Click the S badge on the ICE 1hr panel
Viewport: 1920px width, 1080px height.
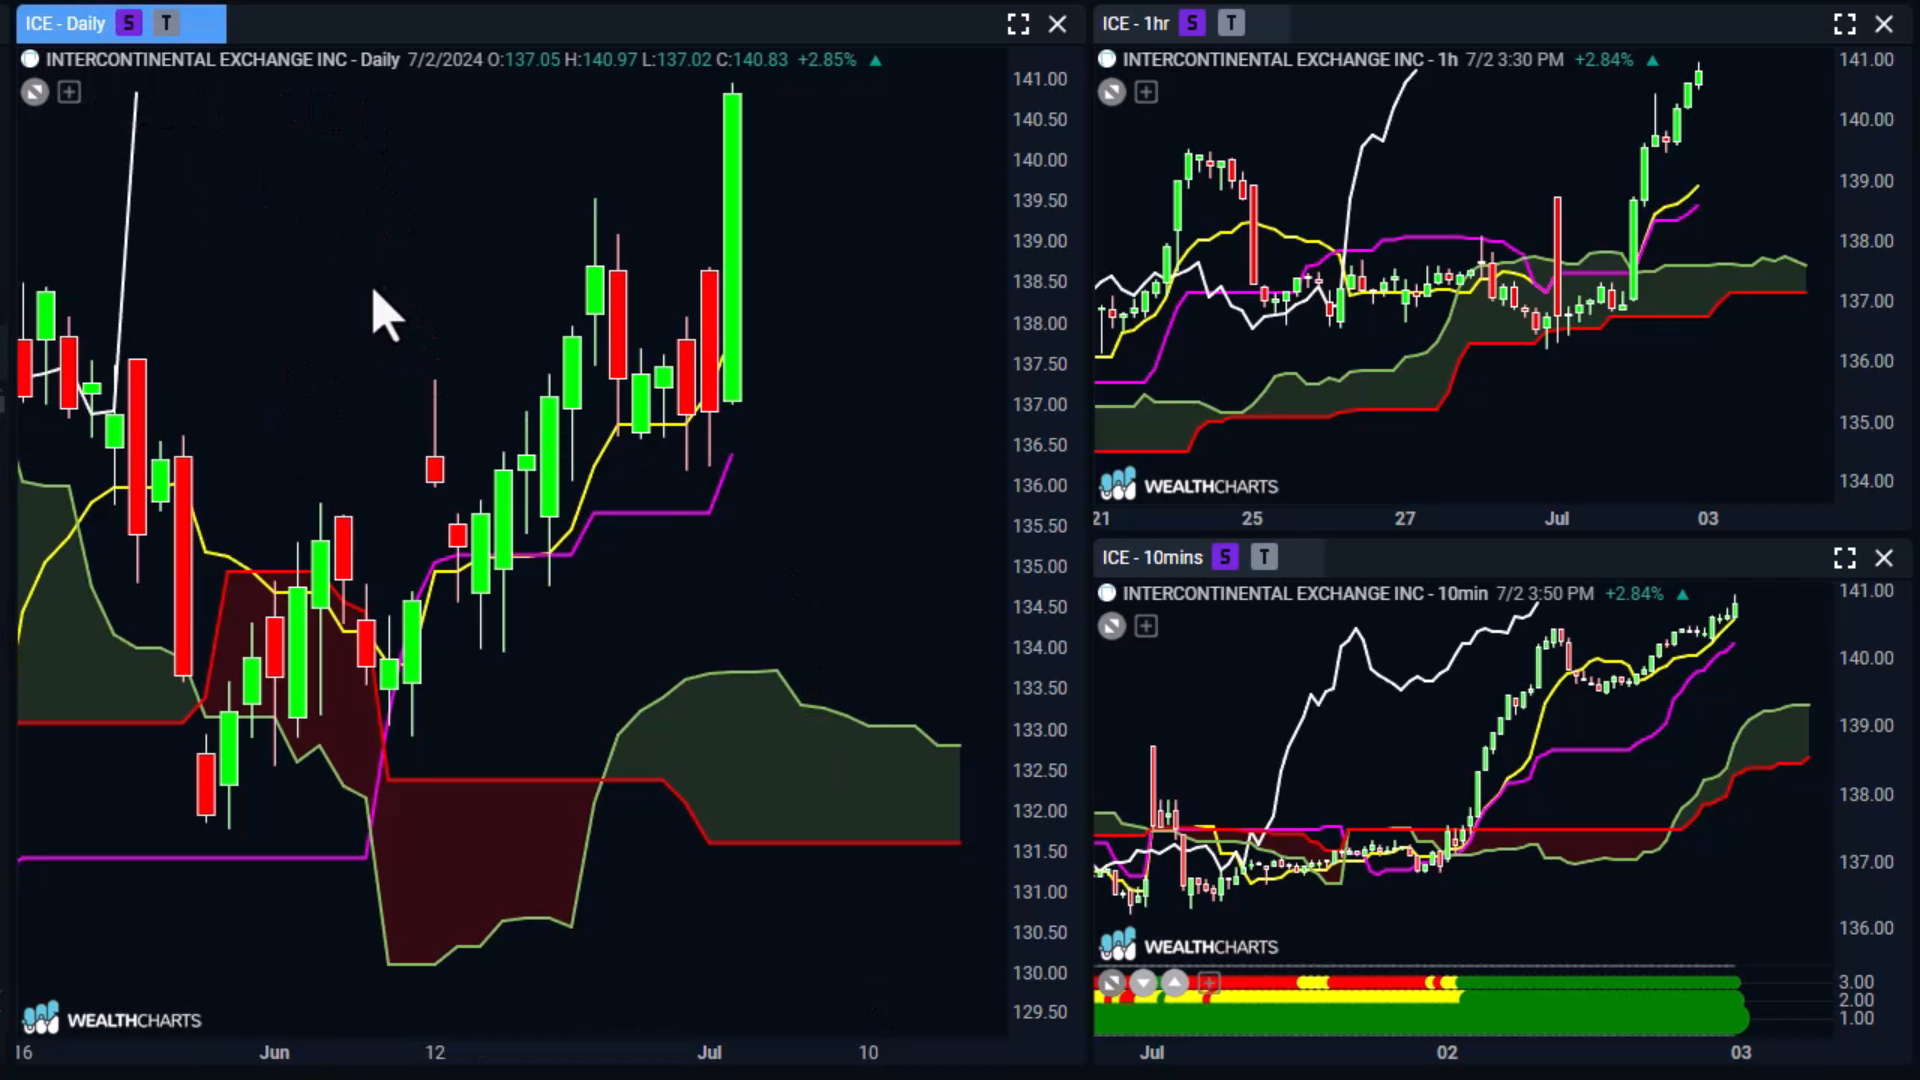tap(1192, 23)
